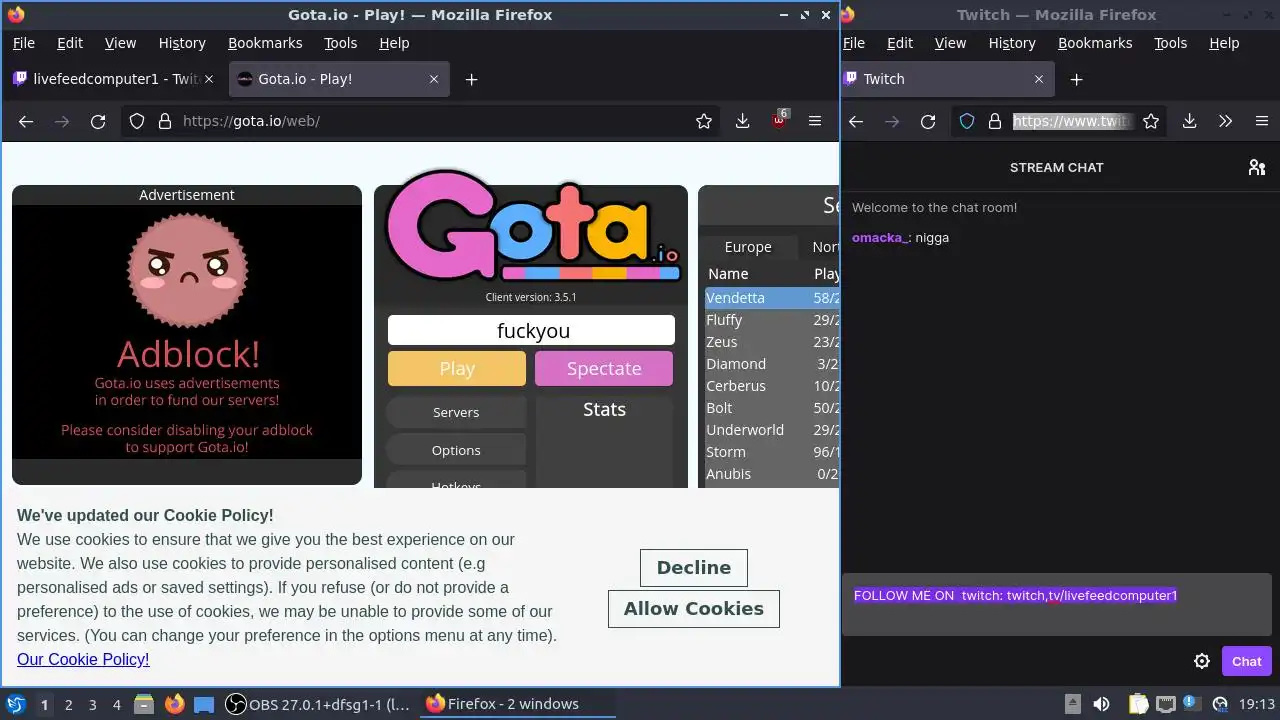This screenshot has width=1280, height=720.
Task: Switch to the OBS 27.0.1 taskbar window
Action: (x=318, y=704)
